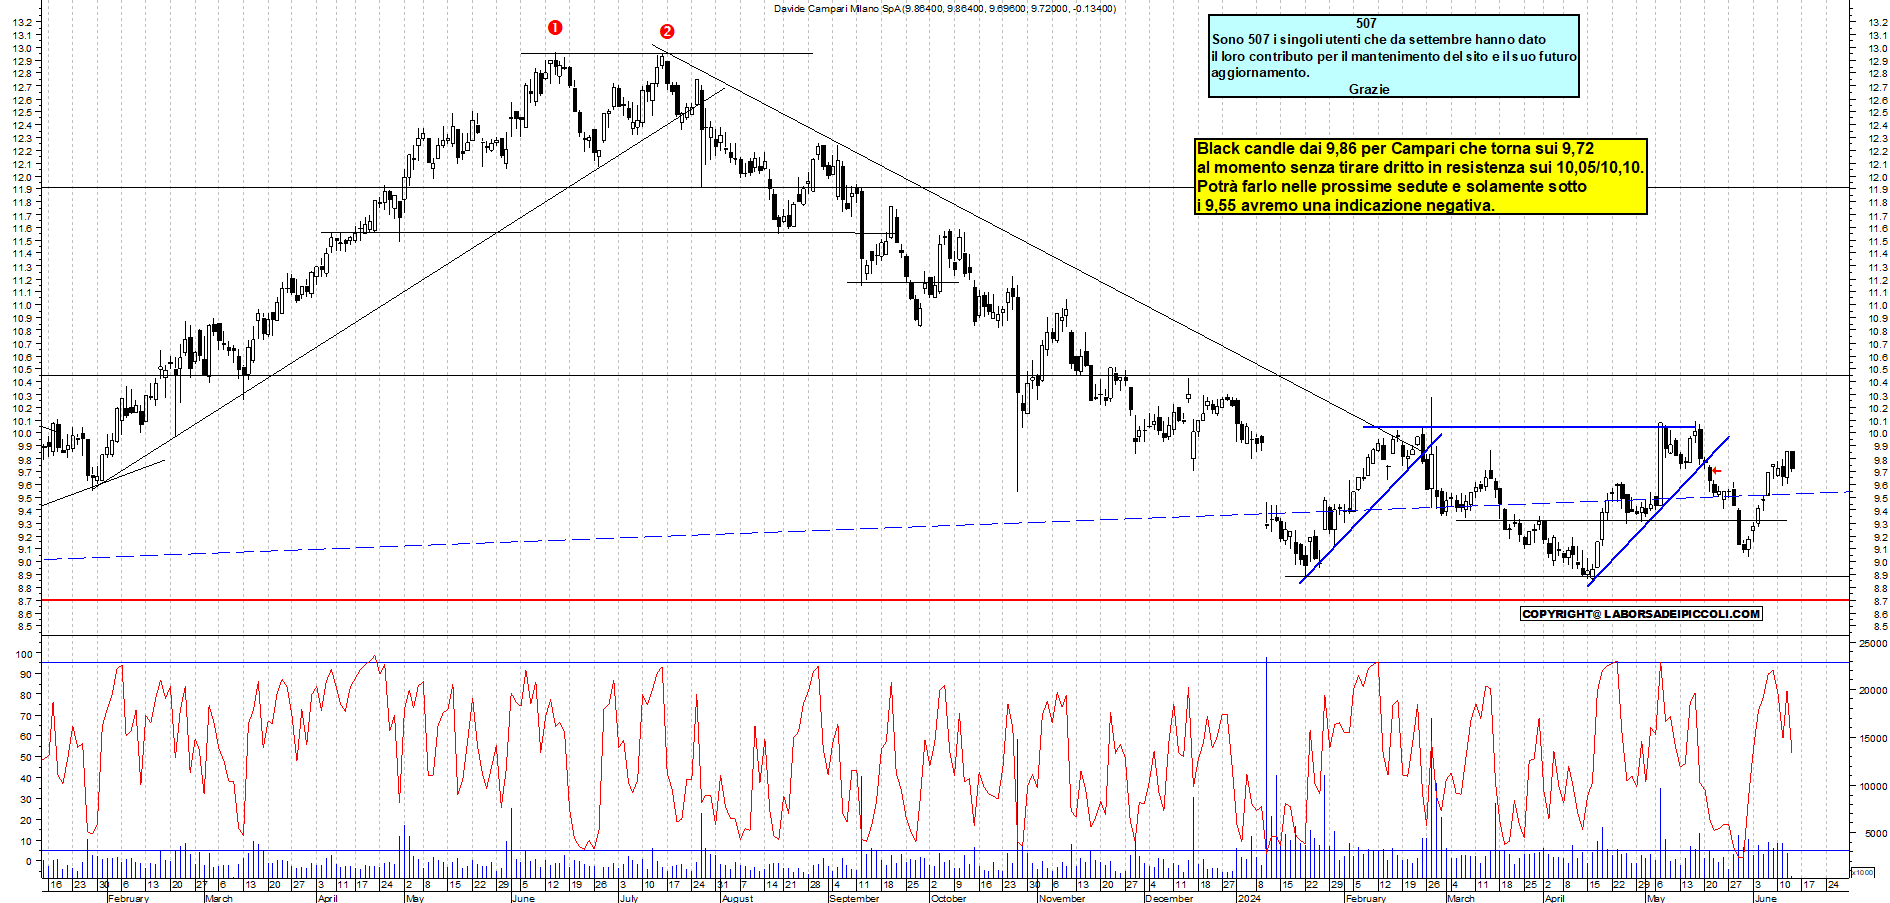Click the 2024 year label on time axis

coord(1249,898)
